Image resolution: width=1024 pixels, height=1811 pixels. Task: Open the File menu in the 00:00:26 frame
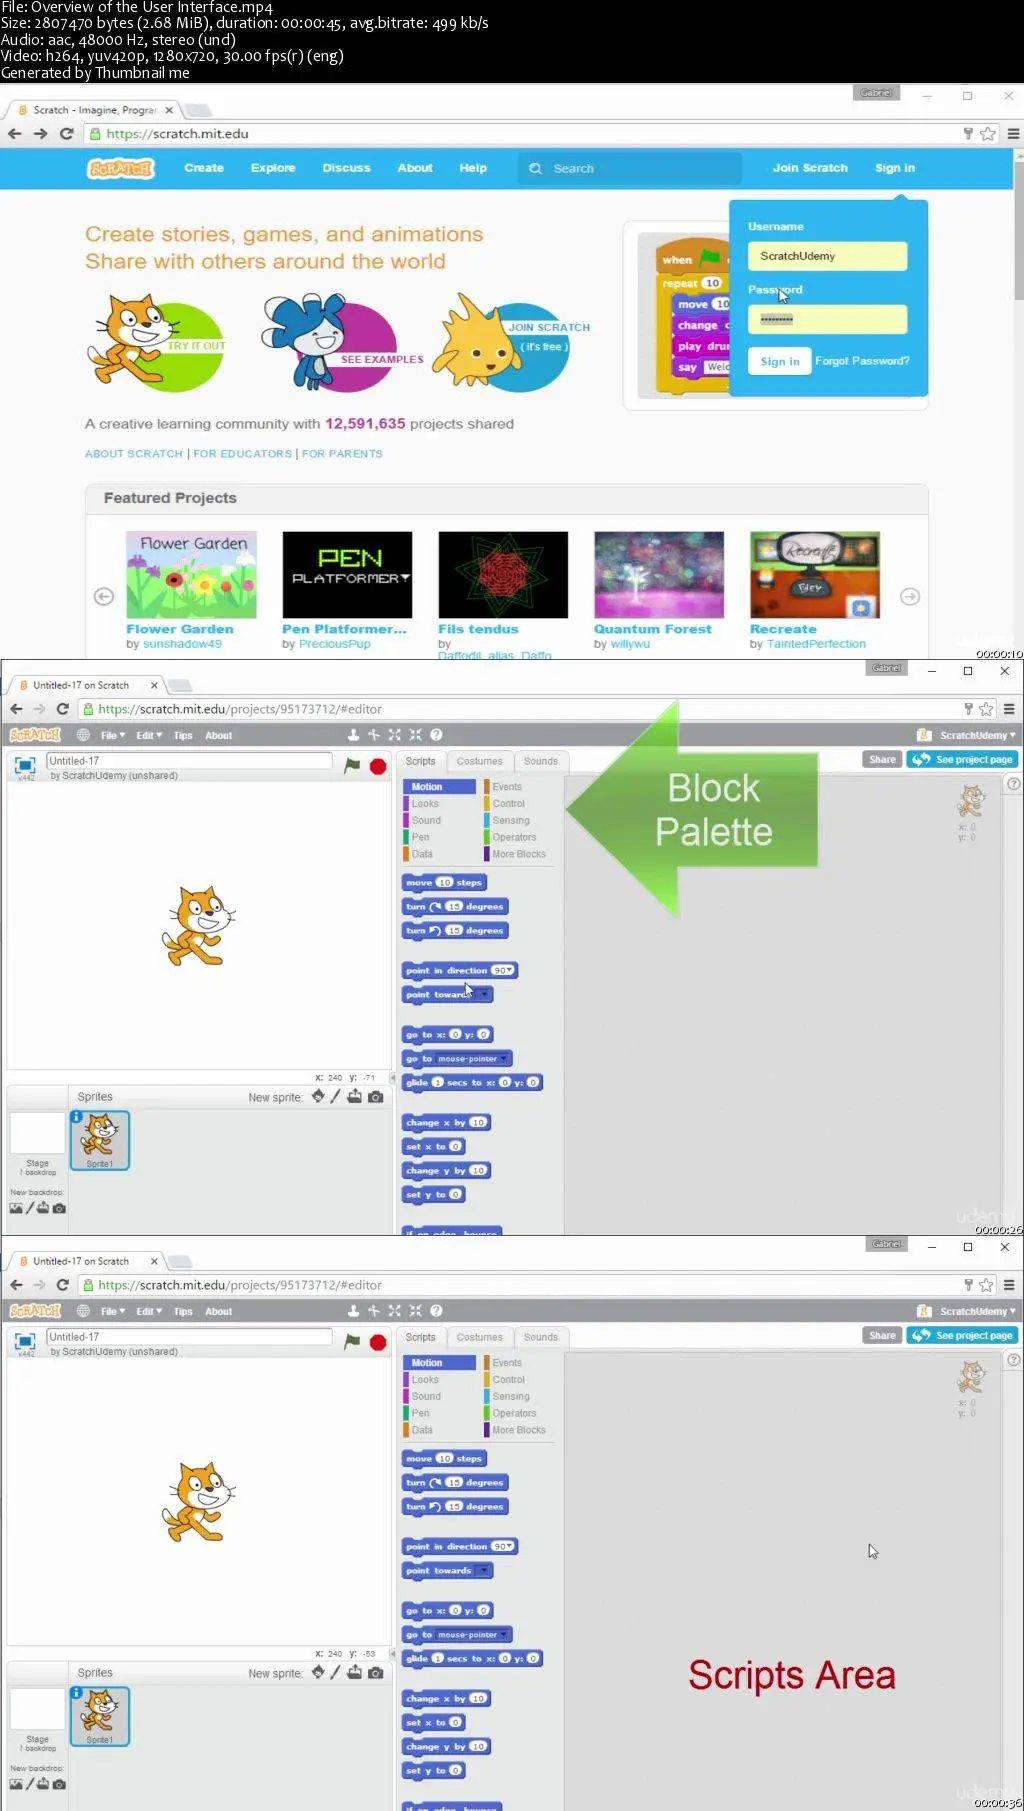(112, 735)
